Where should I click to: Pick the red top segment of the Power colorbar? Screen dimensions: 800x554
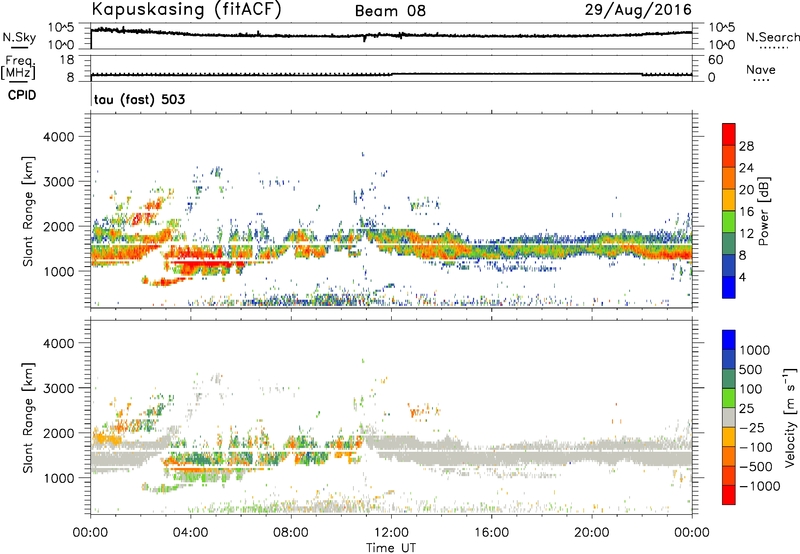coord(729,134)
